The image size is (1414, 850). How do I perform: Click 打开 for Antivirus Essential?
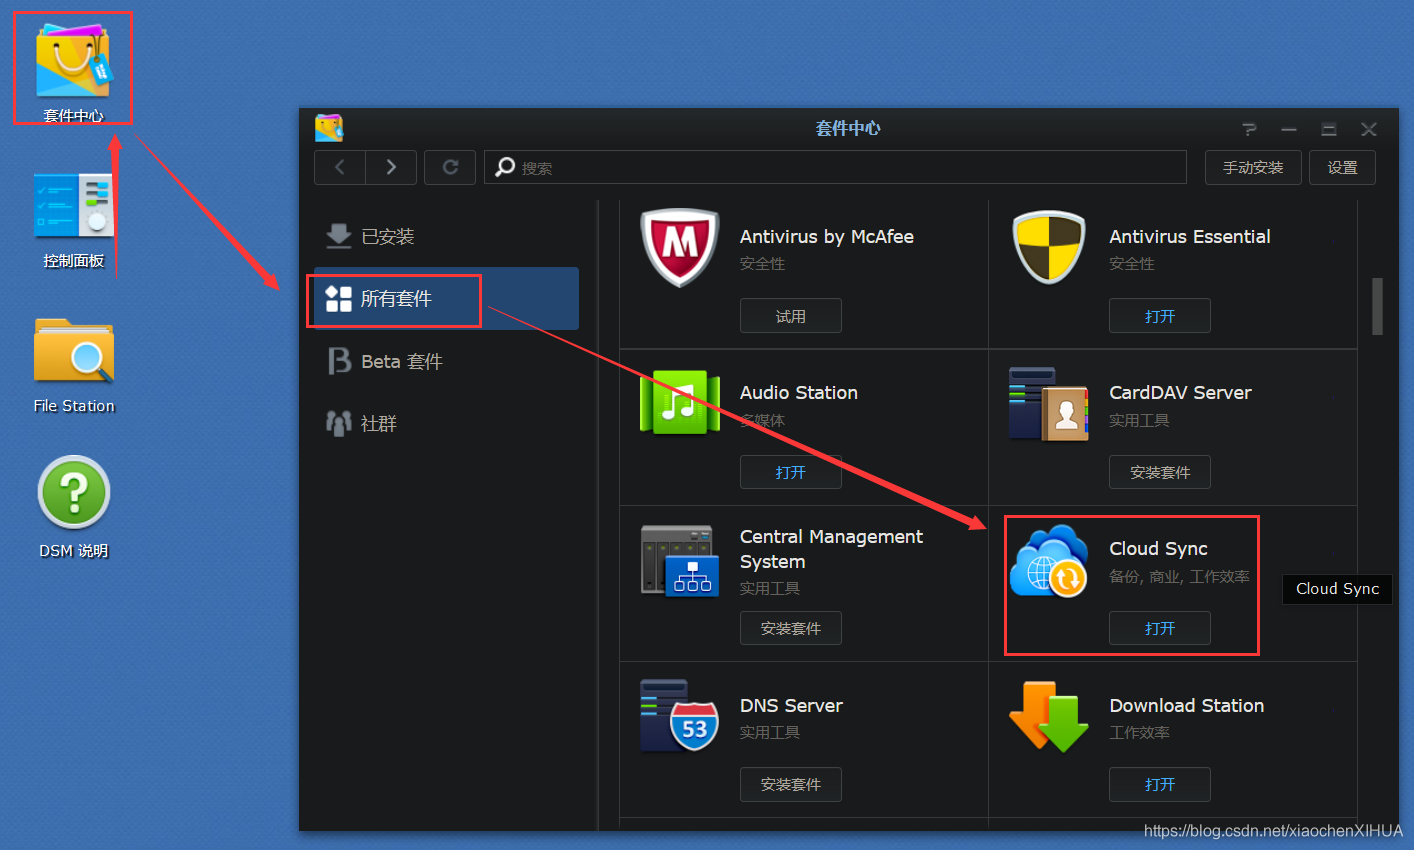point(1159,316)
